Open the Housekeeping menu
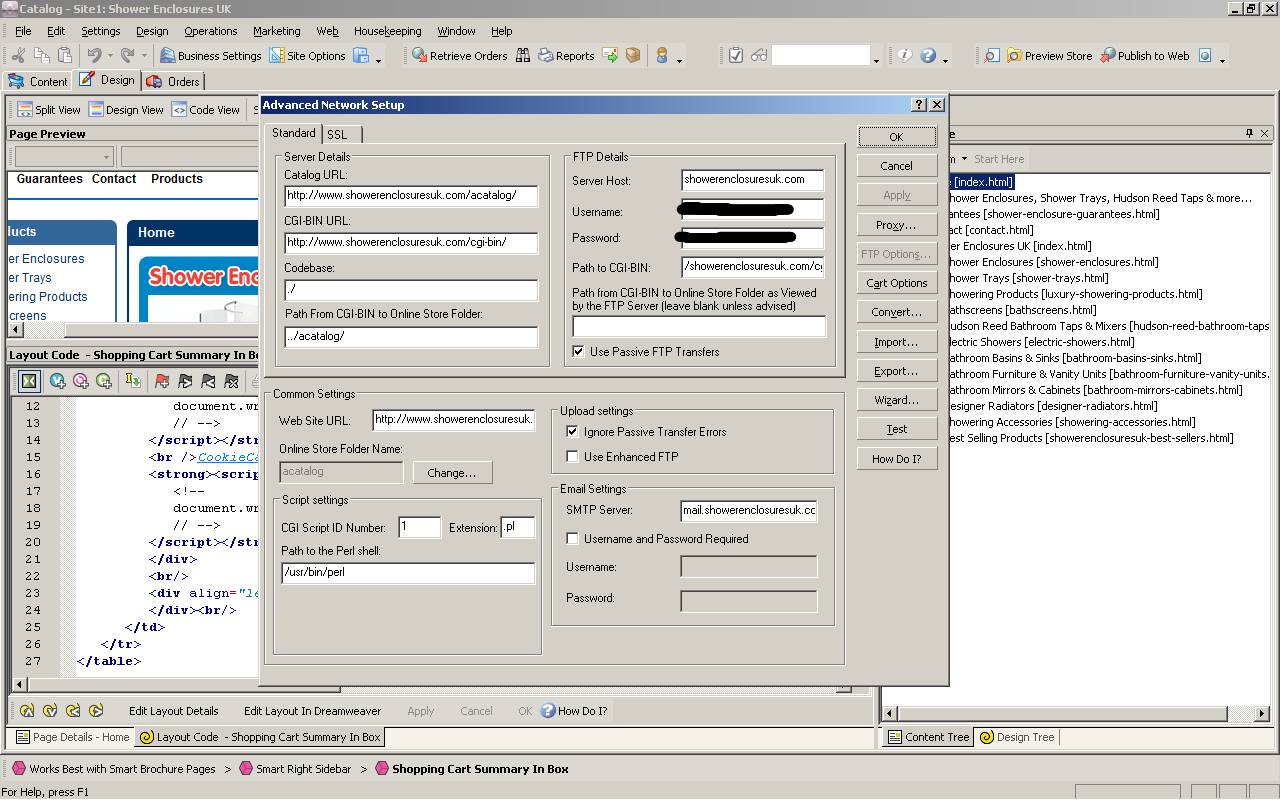Screen dimensions: 1280x800 388,31
